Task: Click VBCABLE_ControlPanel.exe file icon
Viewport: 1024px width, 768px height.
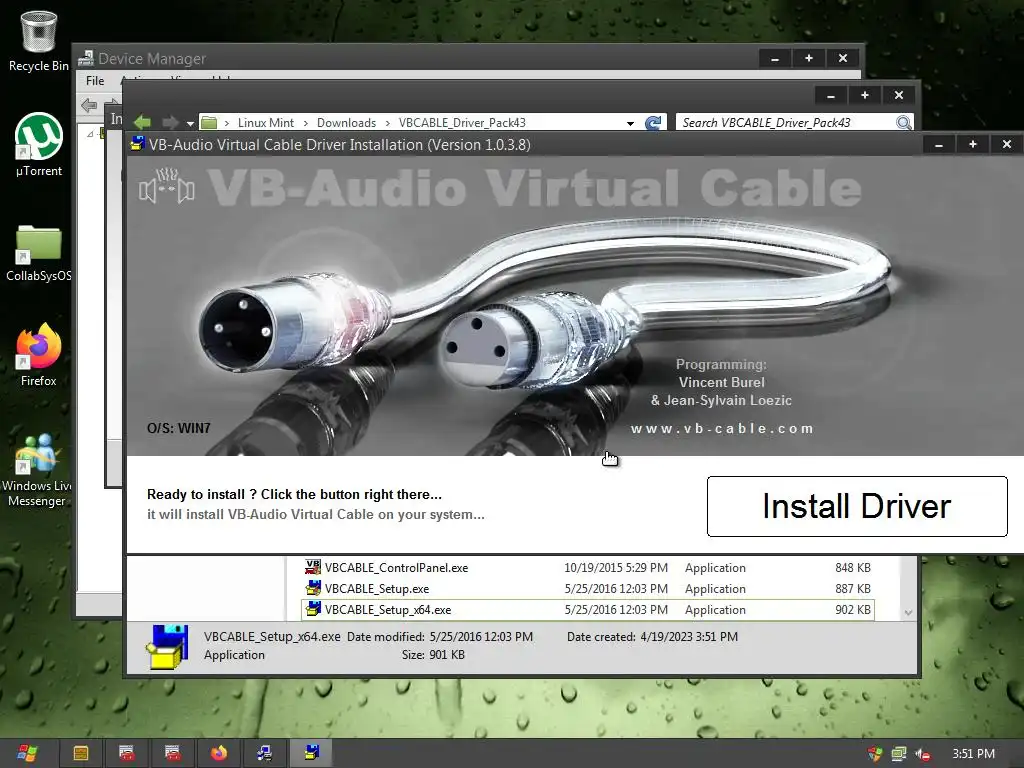Action: click(x=313, y=566)
